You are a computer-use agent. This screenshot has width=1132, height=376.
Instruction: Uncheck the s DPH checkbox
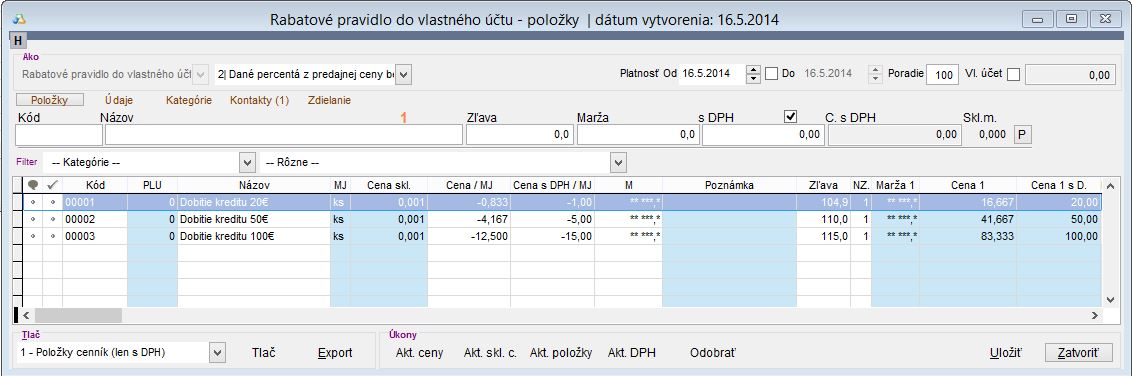pos(791,116)
